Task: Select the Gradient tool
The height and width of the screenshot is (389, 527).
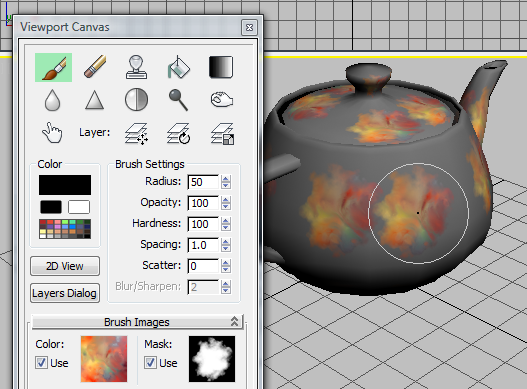Action: (221, 67)
